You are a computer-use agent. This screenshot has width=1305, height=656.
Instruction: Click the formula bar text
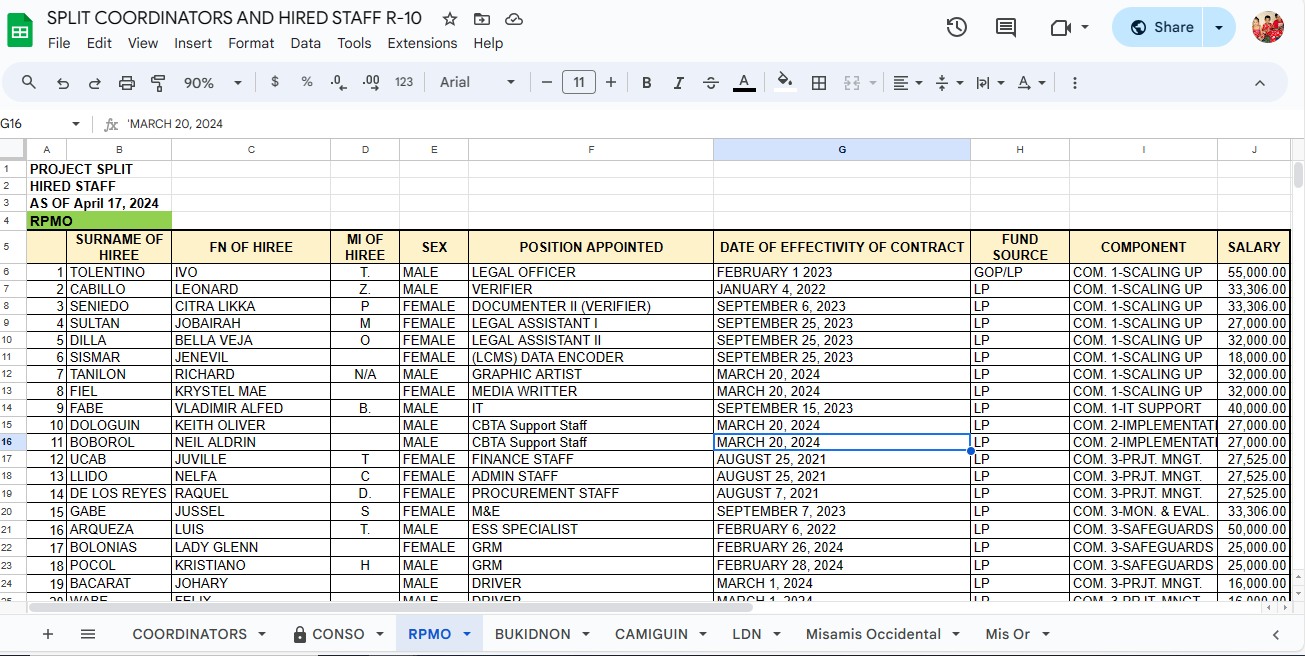pos(175,124)
